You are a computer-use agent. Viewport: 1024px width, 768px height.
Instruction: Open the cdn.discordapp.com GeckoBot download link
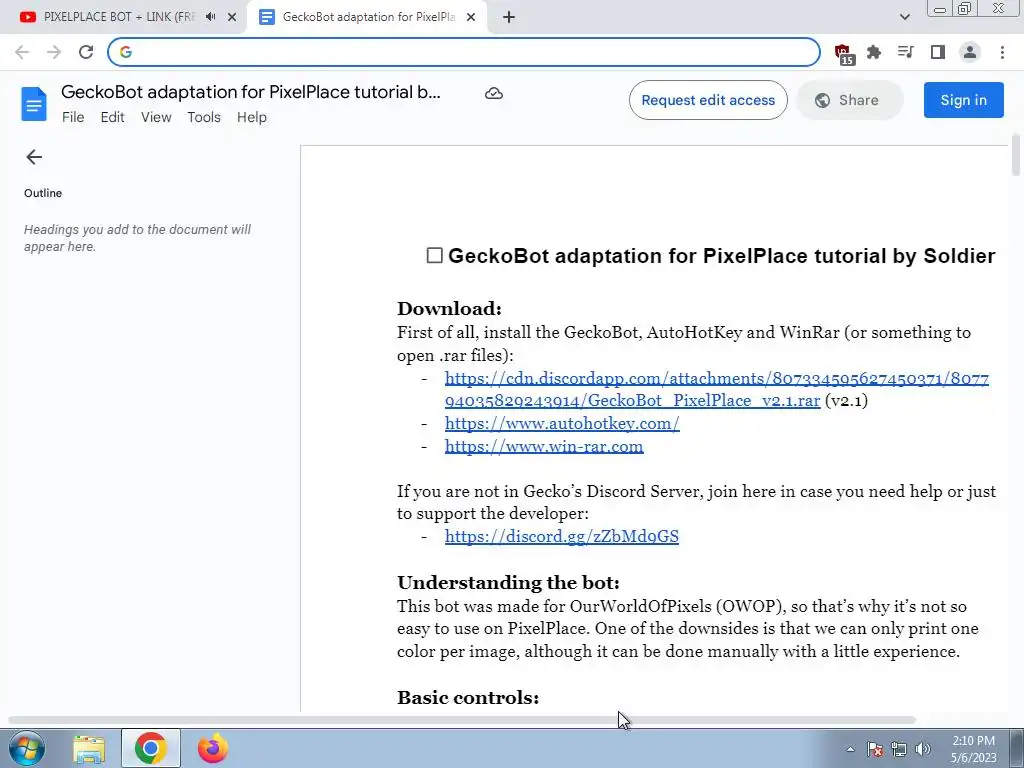tap(716, 389)
